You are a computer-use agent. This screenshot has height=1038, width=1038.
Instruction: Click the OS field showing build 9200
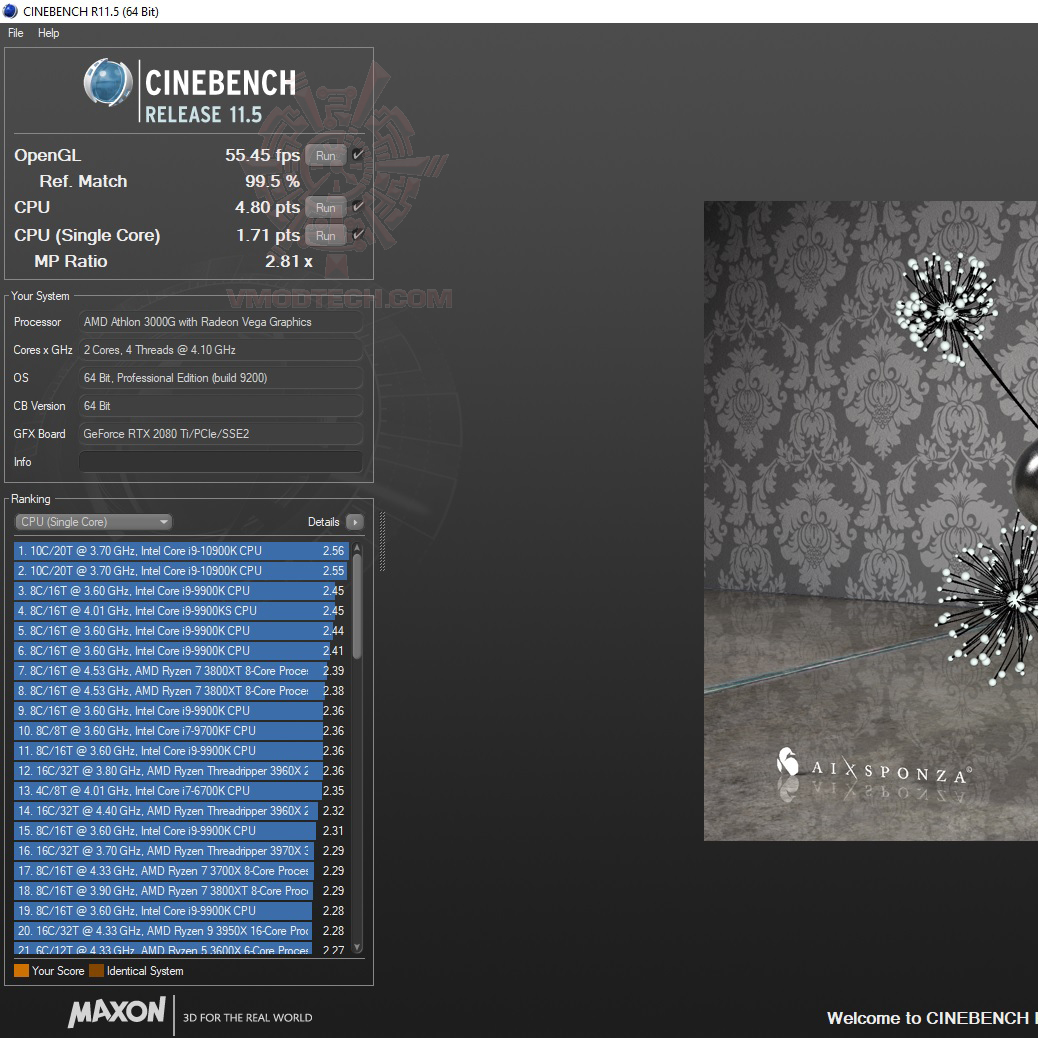pos(220,377)
